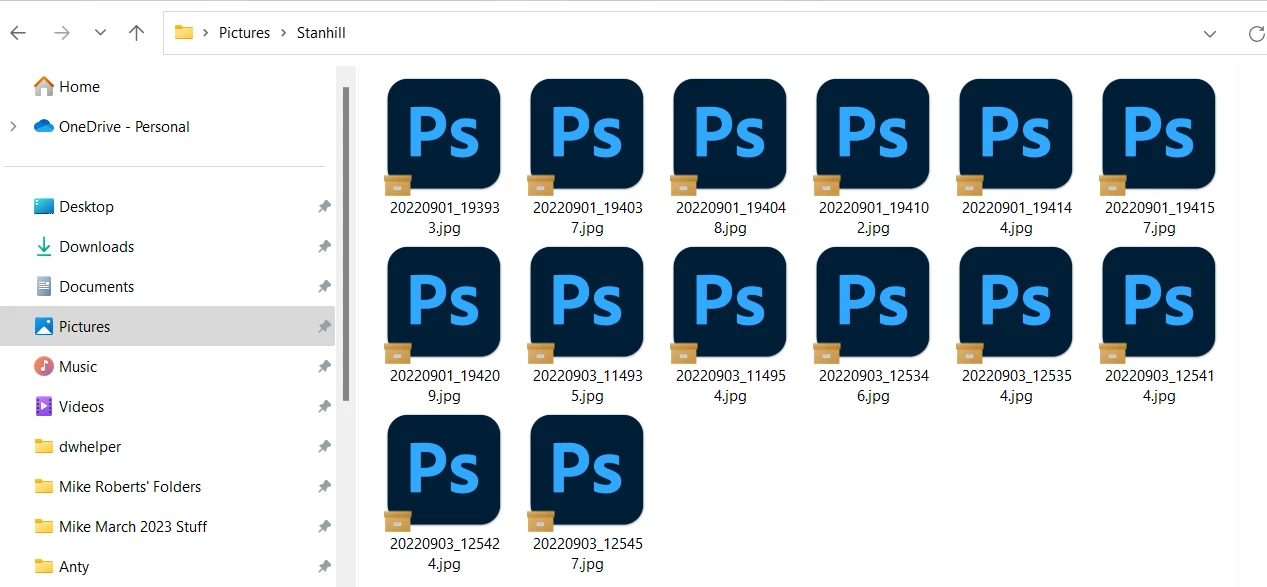Click pin icon next to Pictures
Viewport: 1267px width, 587px height.
pyautogui.click(x=324, y=327)
